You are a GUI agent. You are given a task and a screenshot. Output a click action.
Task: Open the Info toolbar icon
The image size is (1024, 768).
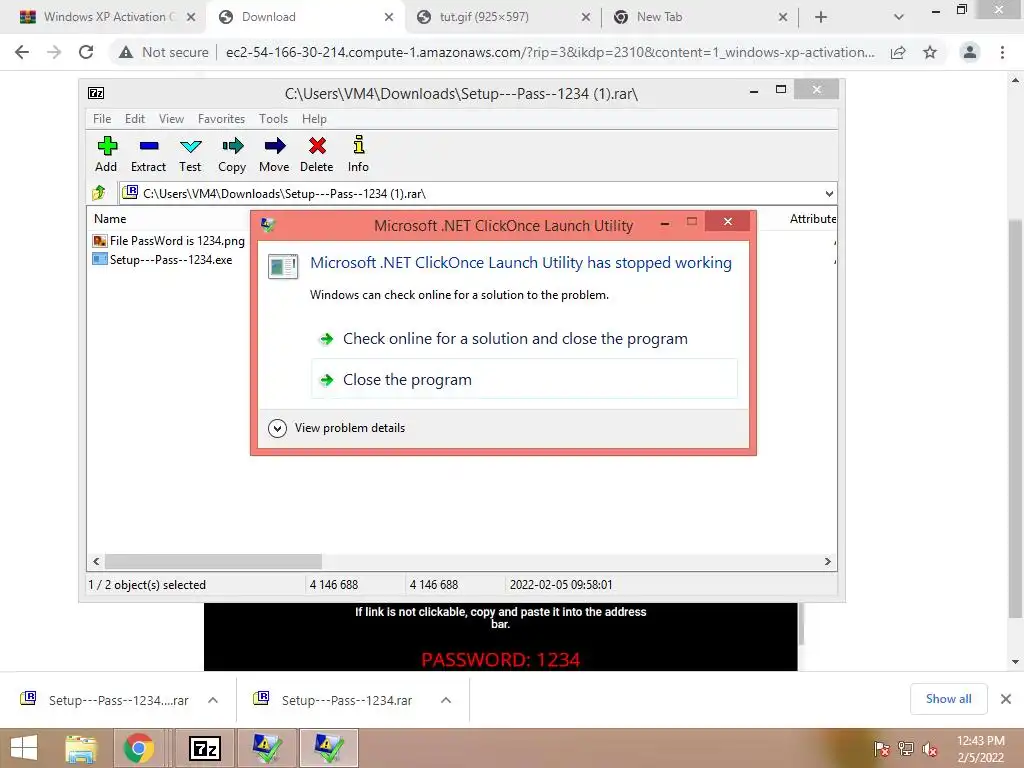click(x=359, y=144)
